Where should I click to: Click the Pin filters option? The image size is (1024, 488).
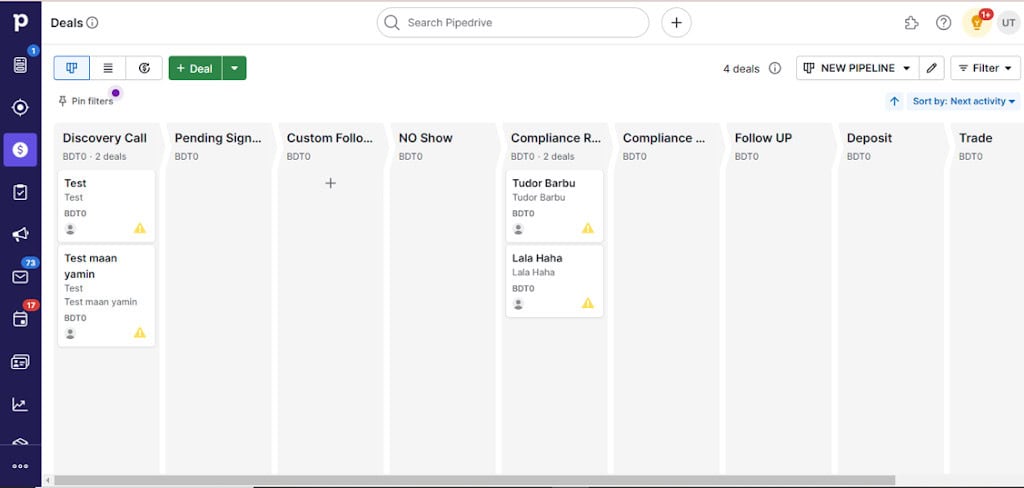[86, 101]
